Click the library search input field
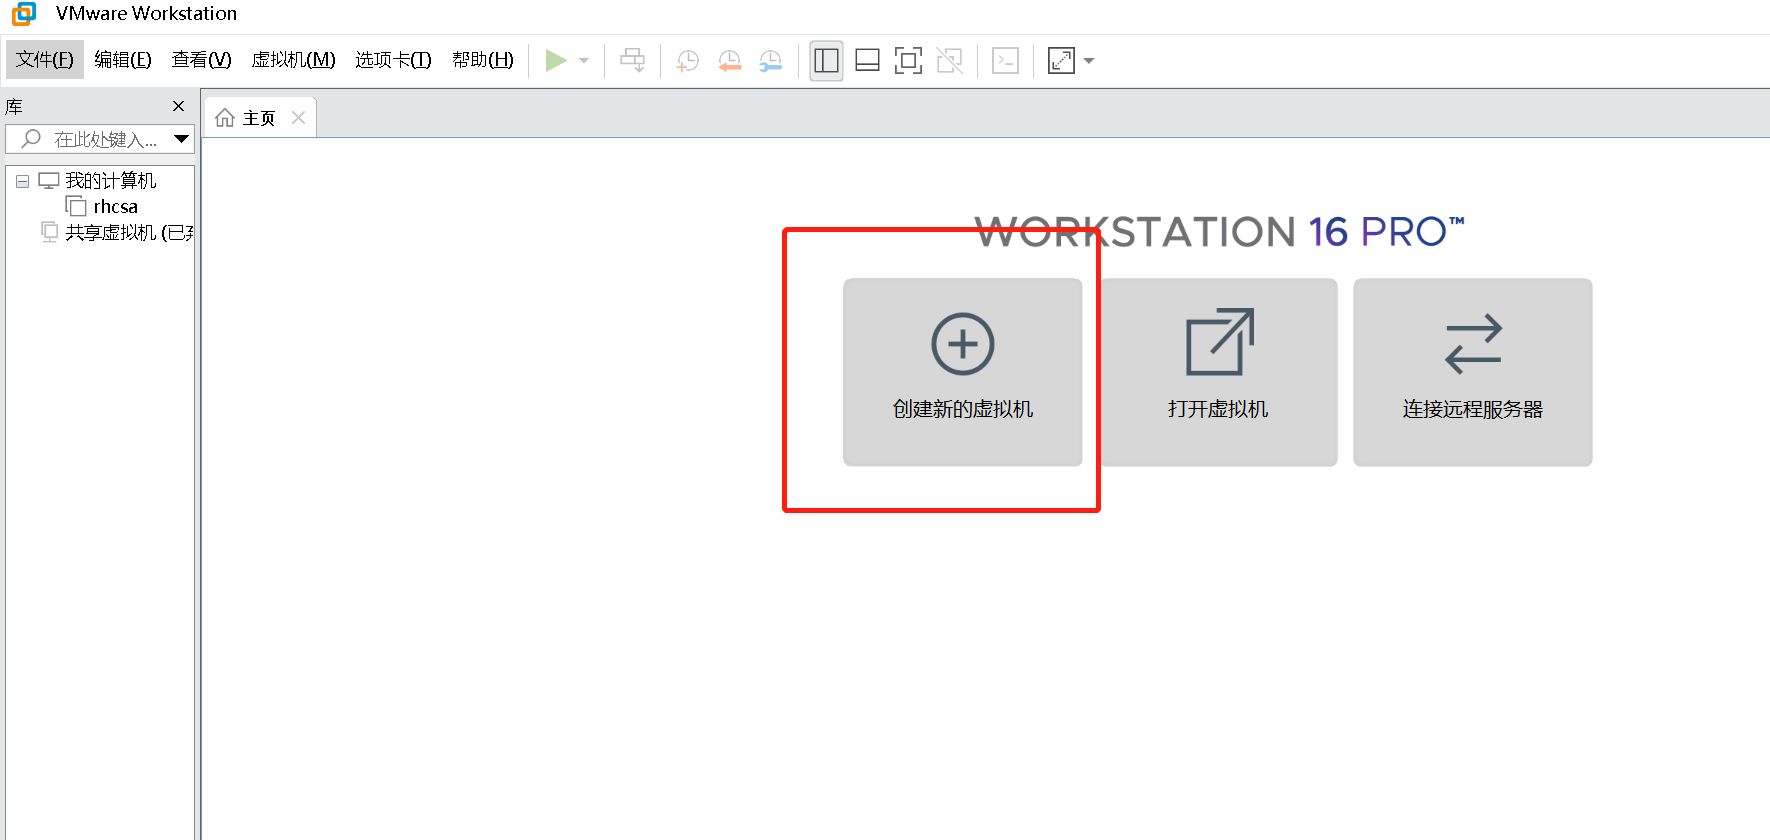This screenshot has width=1770, height=840. click(x=100, y=139)
